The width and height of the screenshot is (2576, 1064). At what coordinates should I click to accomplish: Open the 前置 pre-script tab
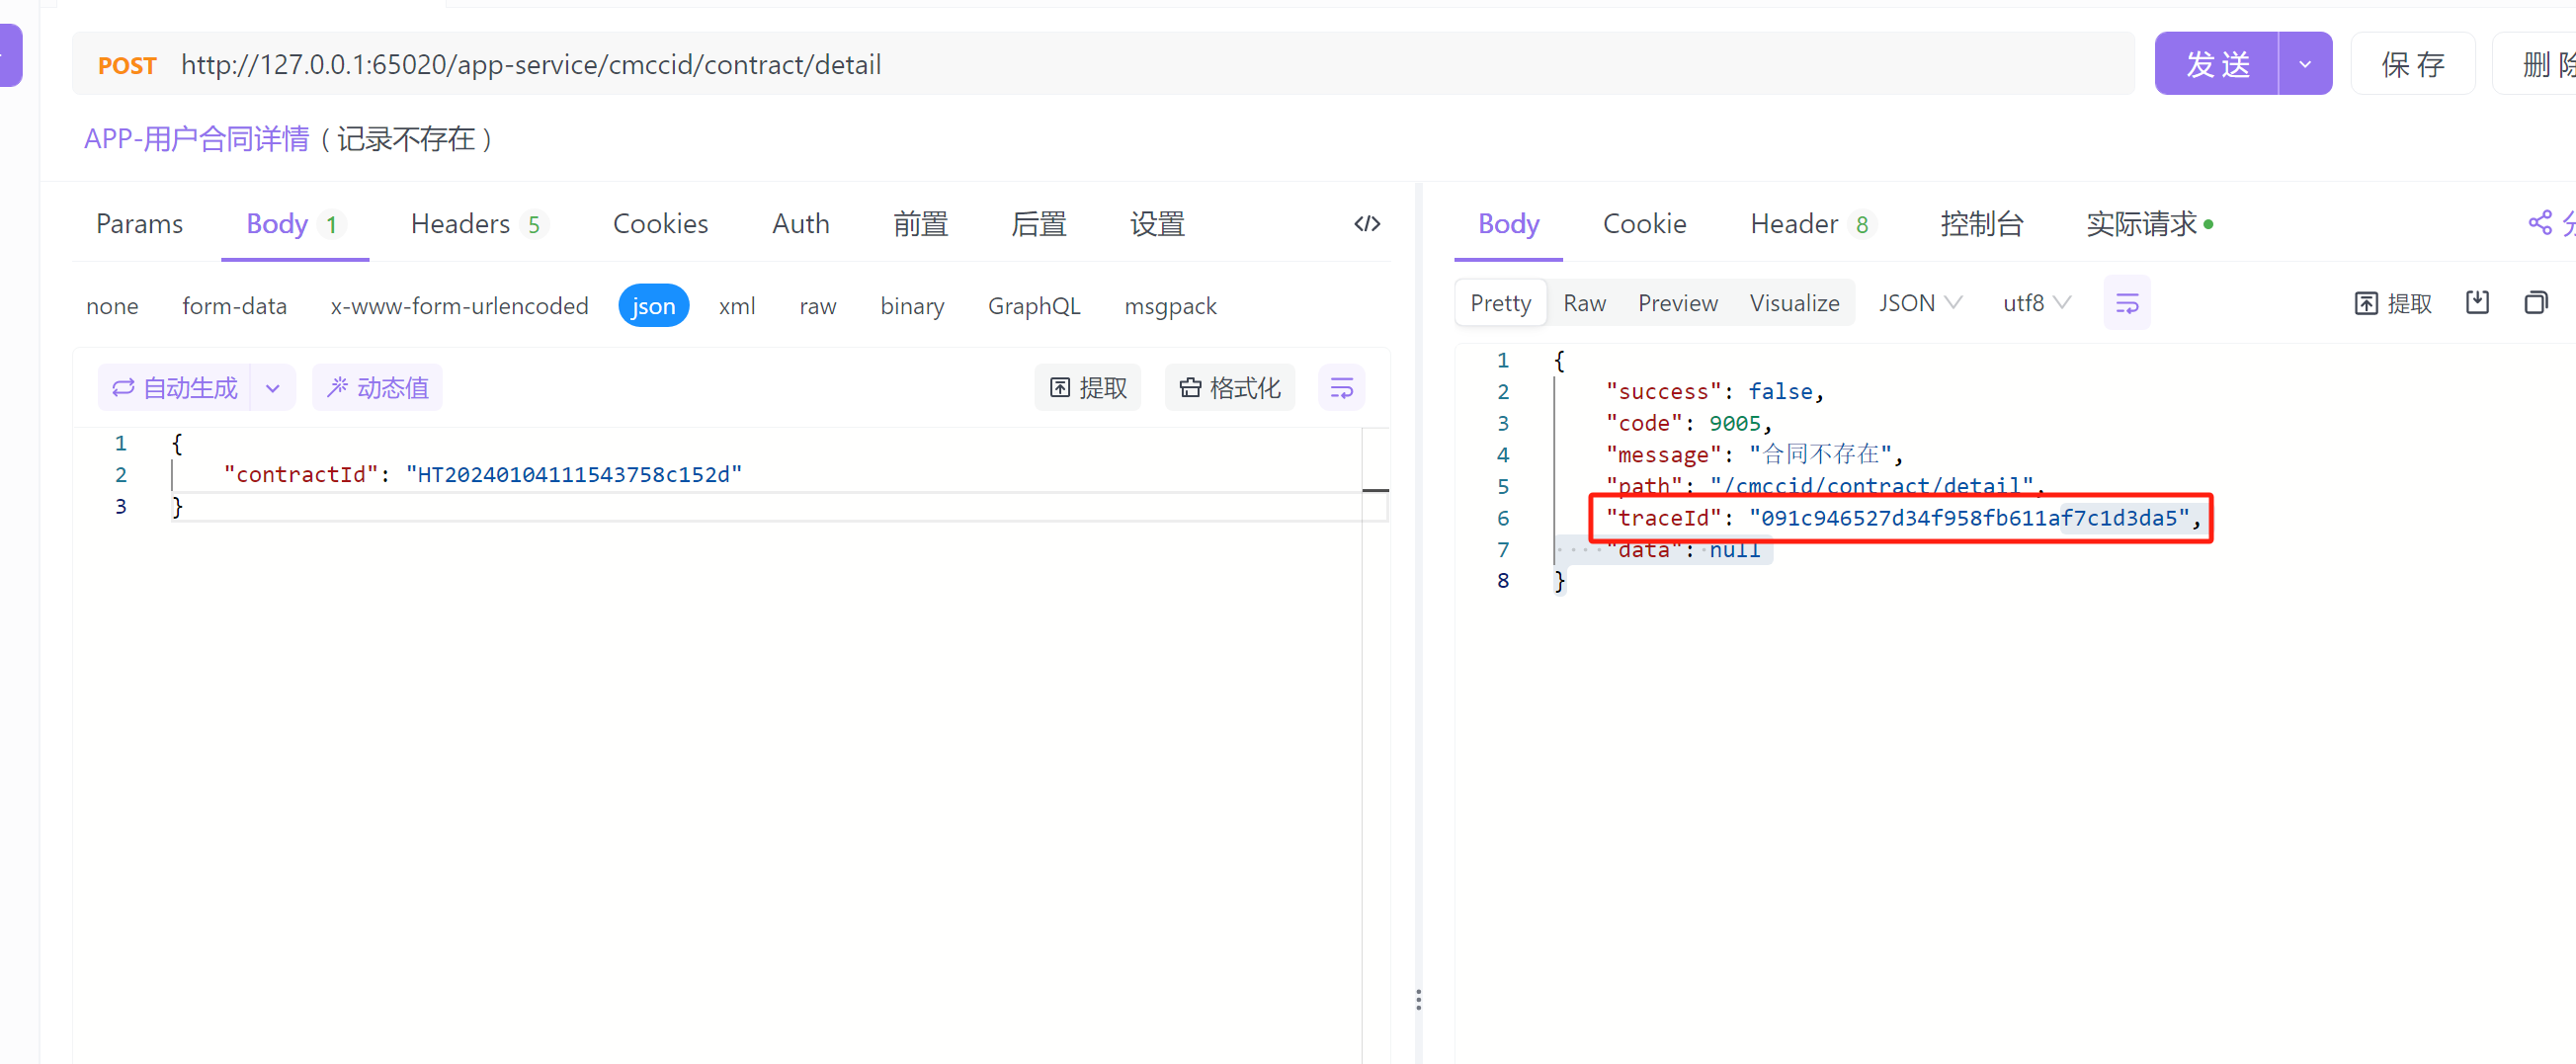pos(920,223)
